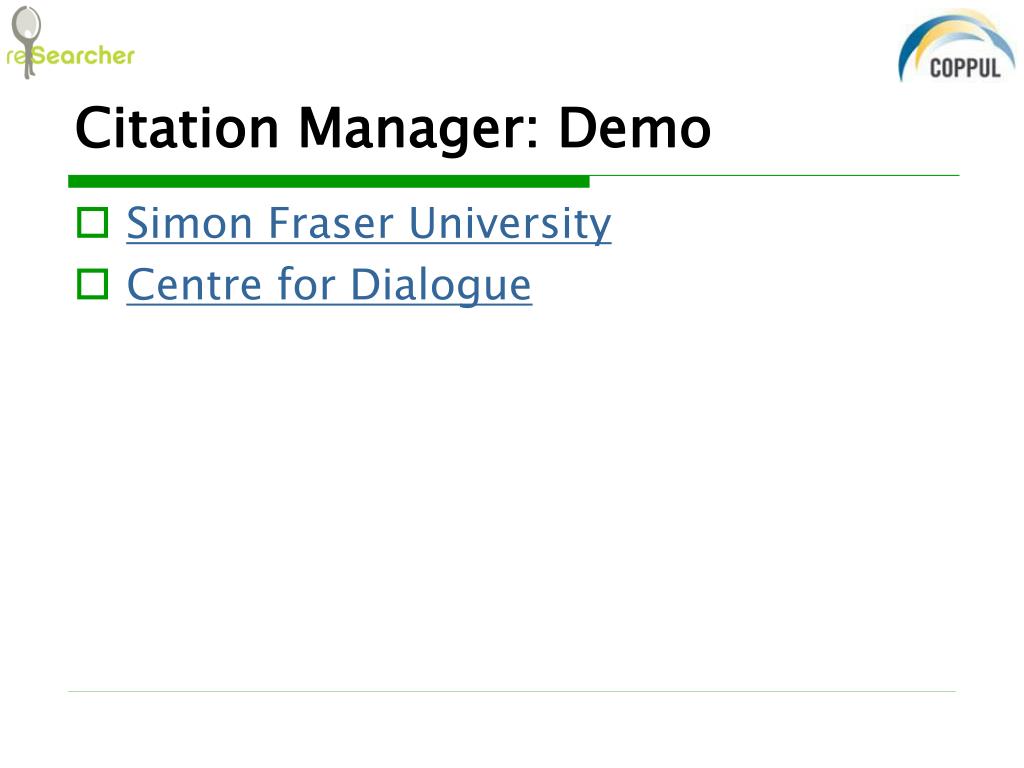Click the green square bullet beside Centre for Dialogue

(x=92, y=284)
